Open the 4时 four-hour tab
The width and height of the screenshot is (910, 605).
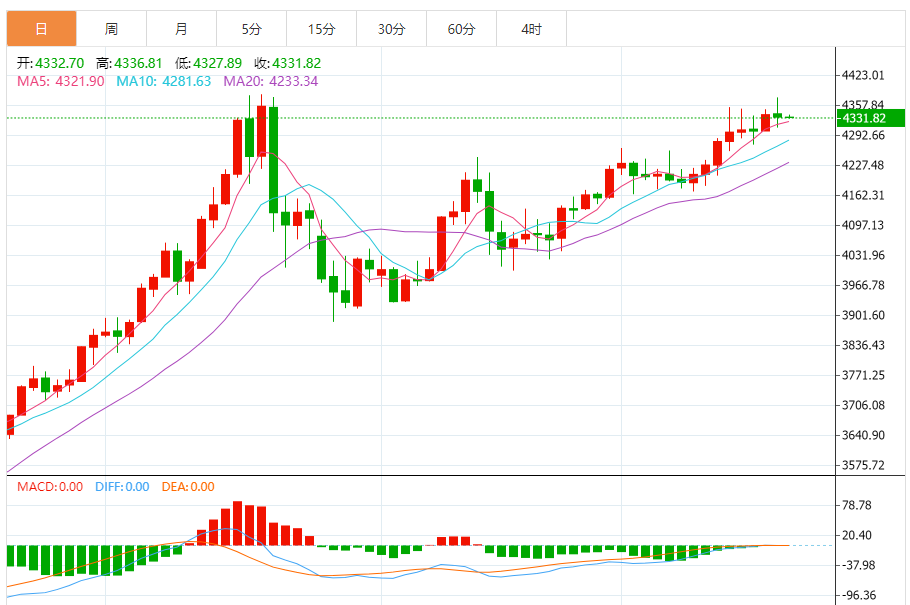click(531, 29)
